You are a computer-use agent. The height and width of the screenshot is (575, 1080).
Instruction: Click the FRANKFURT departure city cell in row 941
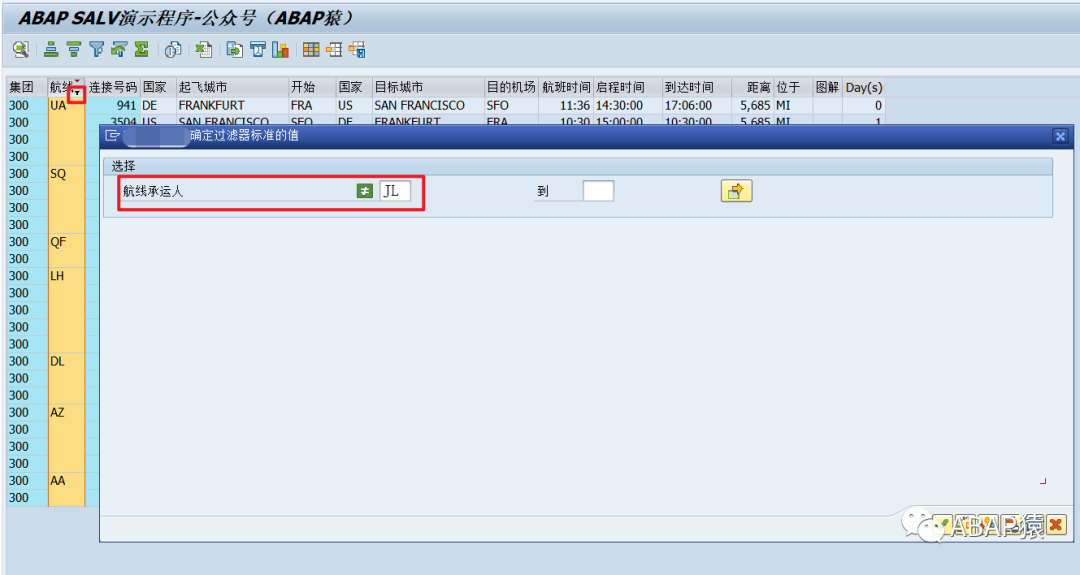(233, 105)
